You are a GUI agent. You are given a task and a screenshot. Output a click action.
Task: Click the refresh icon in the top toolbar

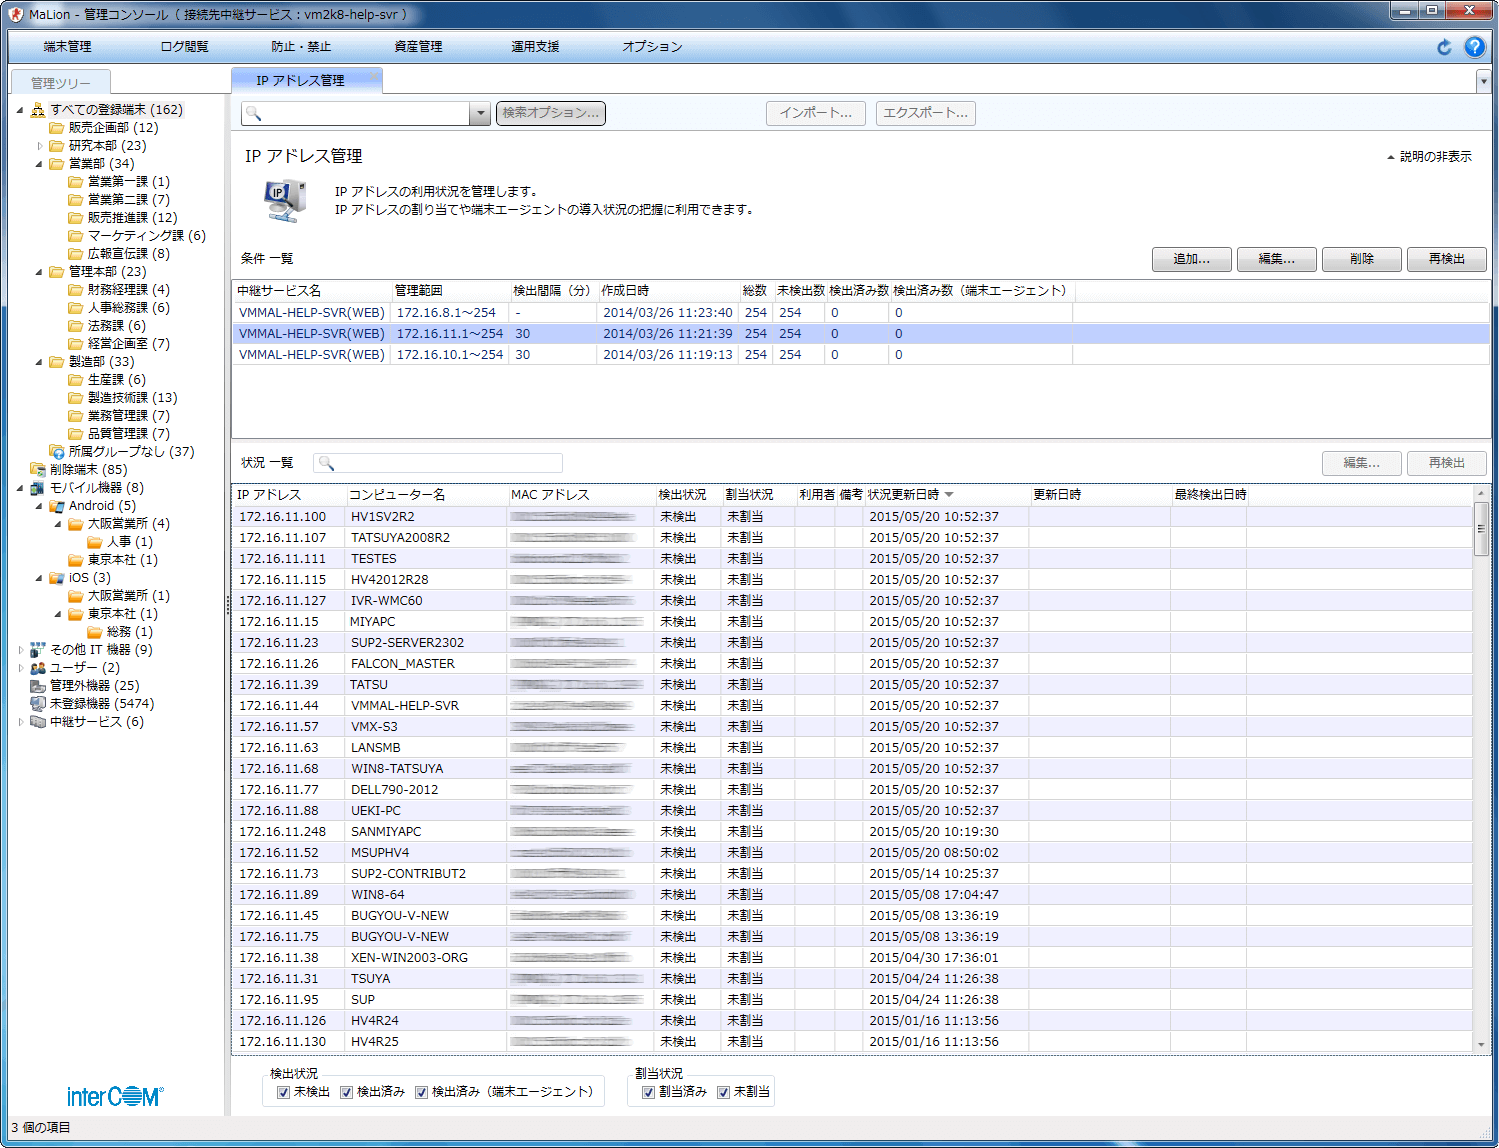1444,47
